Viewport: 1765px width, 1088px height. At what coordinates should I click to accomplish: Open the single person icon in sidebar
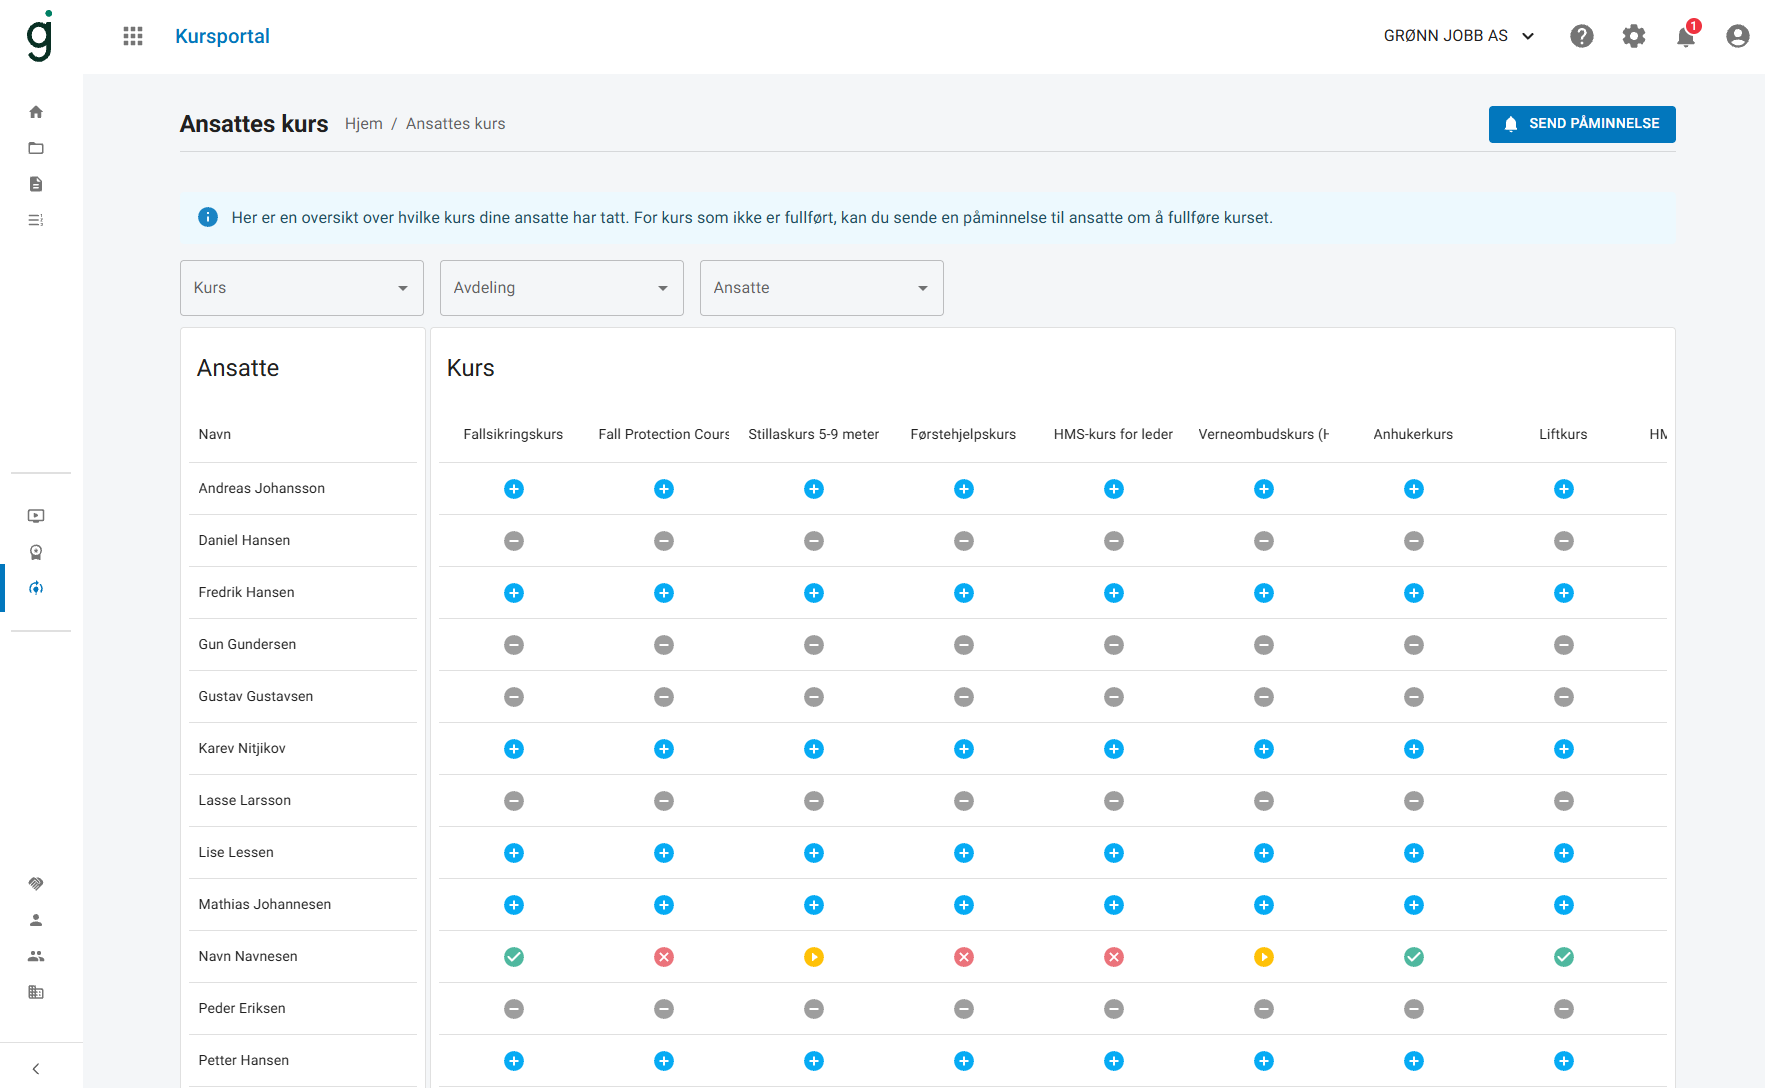[36, 920]
